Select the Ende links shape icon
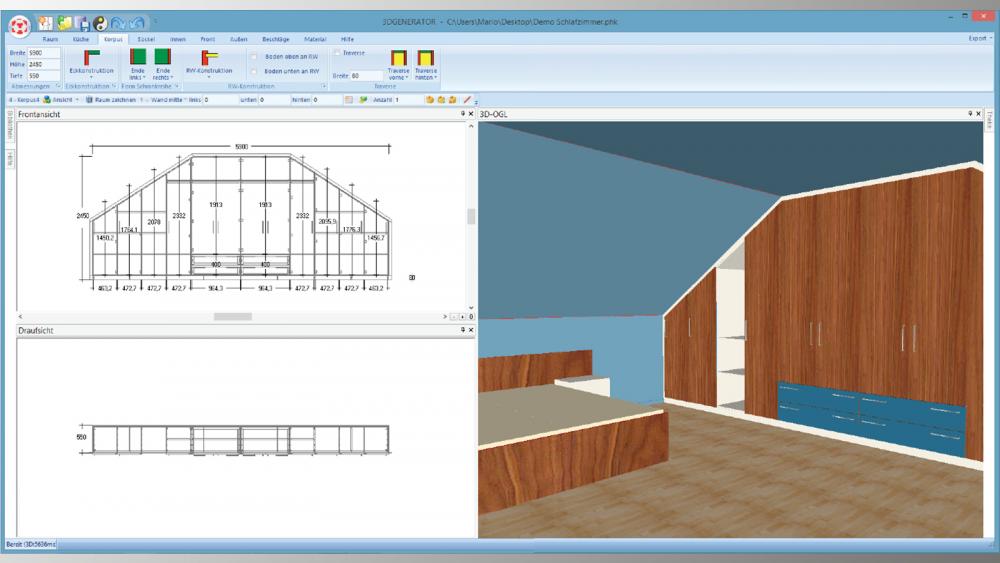Viewport: 1000px width, 563px height. click(138, 58)
